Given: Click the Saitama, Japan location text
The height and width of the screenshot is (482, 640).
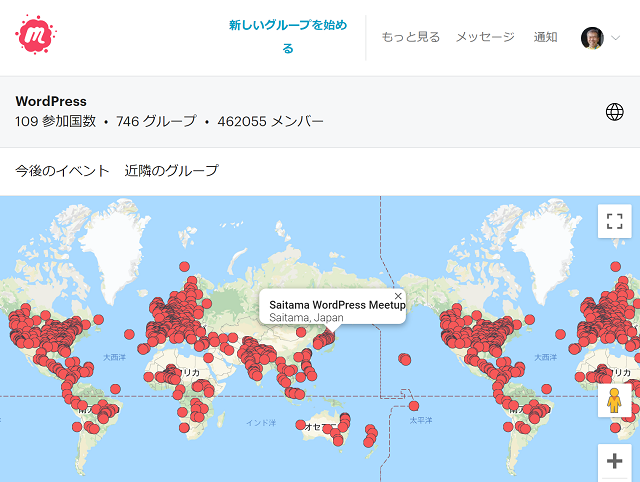Looking at the screenshot, I should [306, 318].
